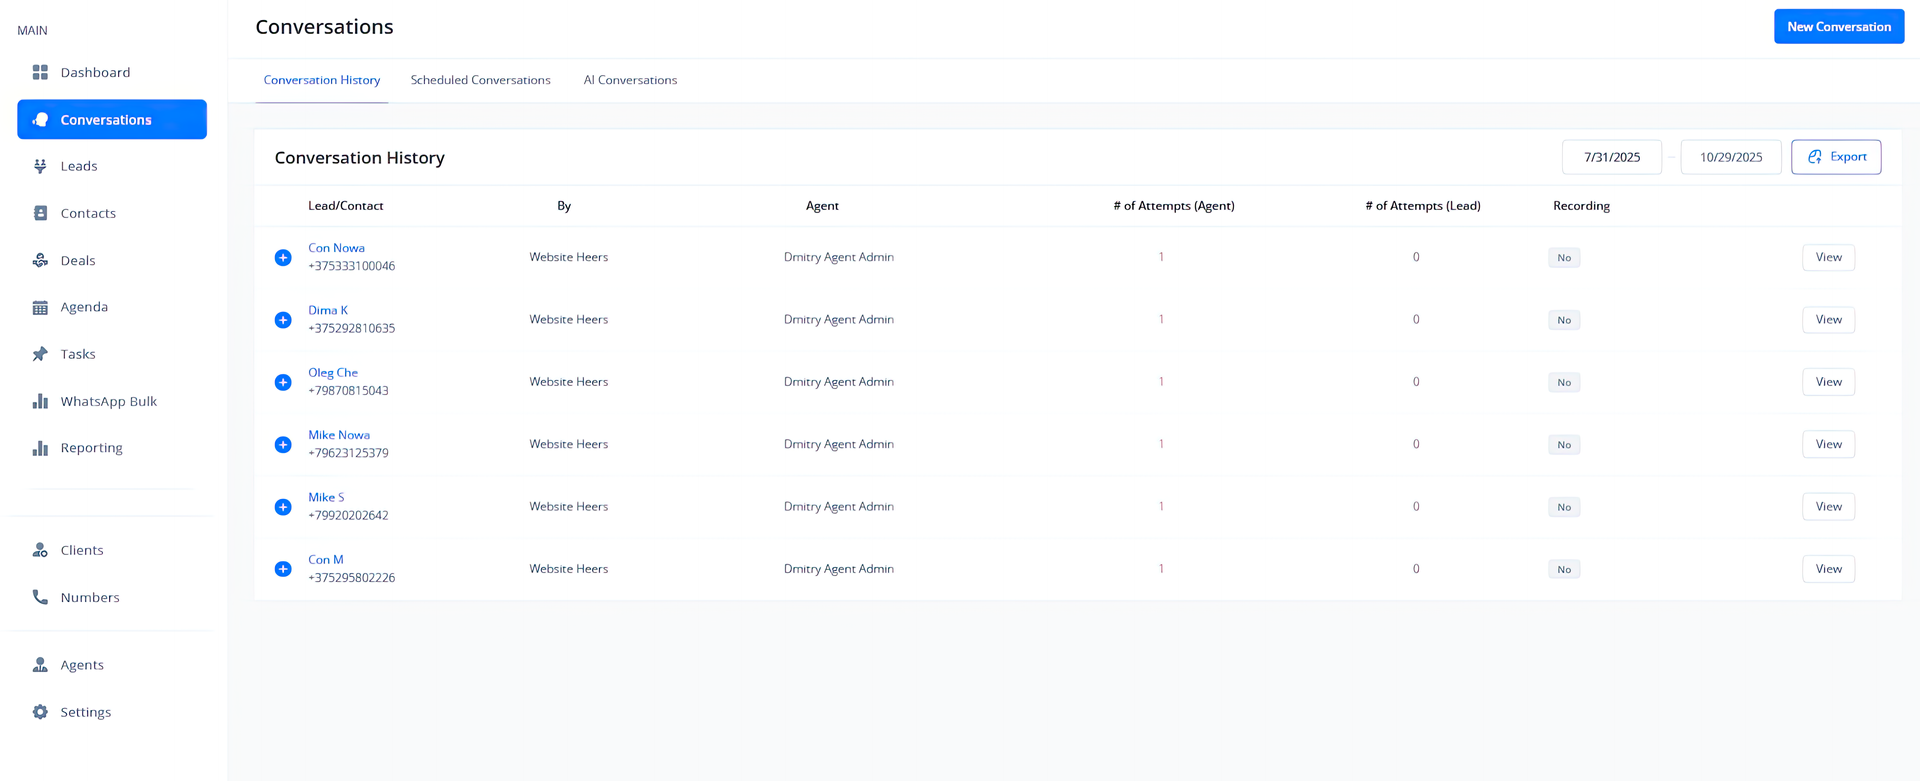Click the Agent column header
The height and width of the screenshot is (781, 1920).
822,206
